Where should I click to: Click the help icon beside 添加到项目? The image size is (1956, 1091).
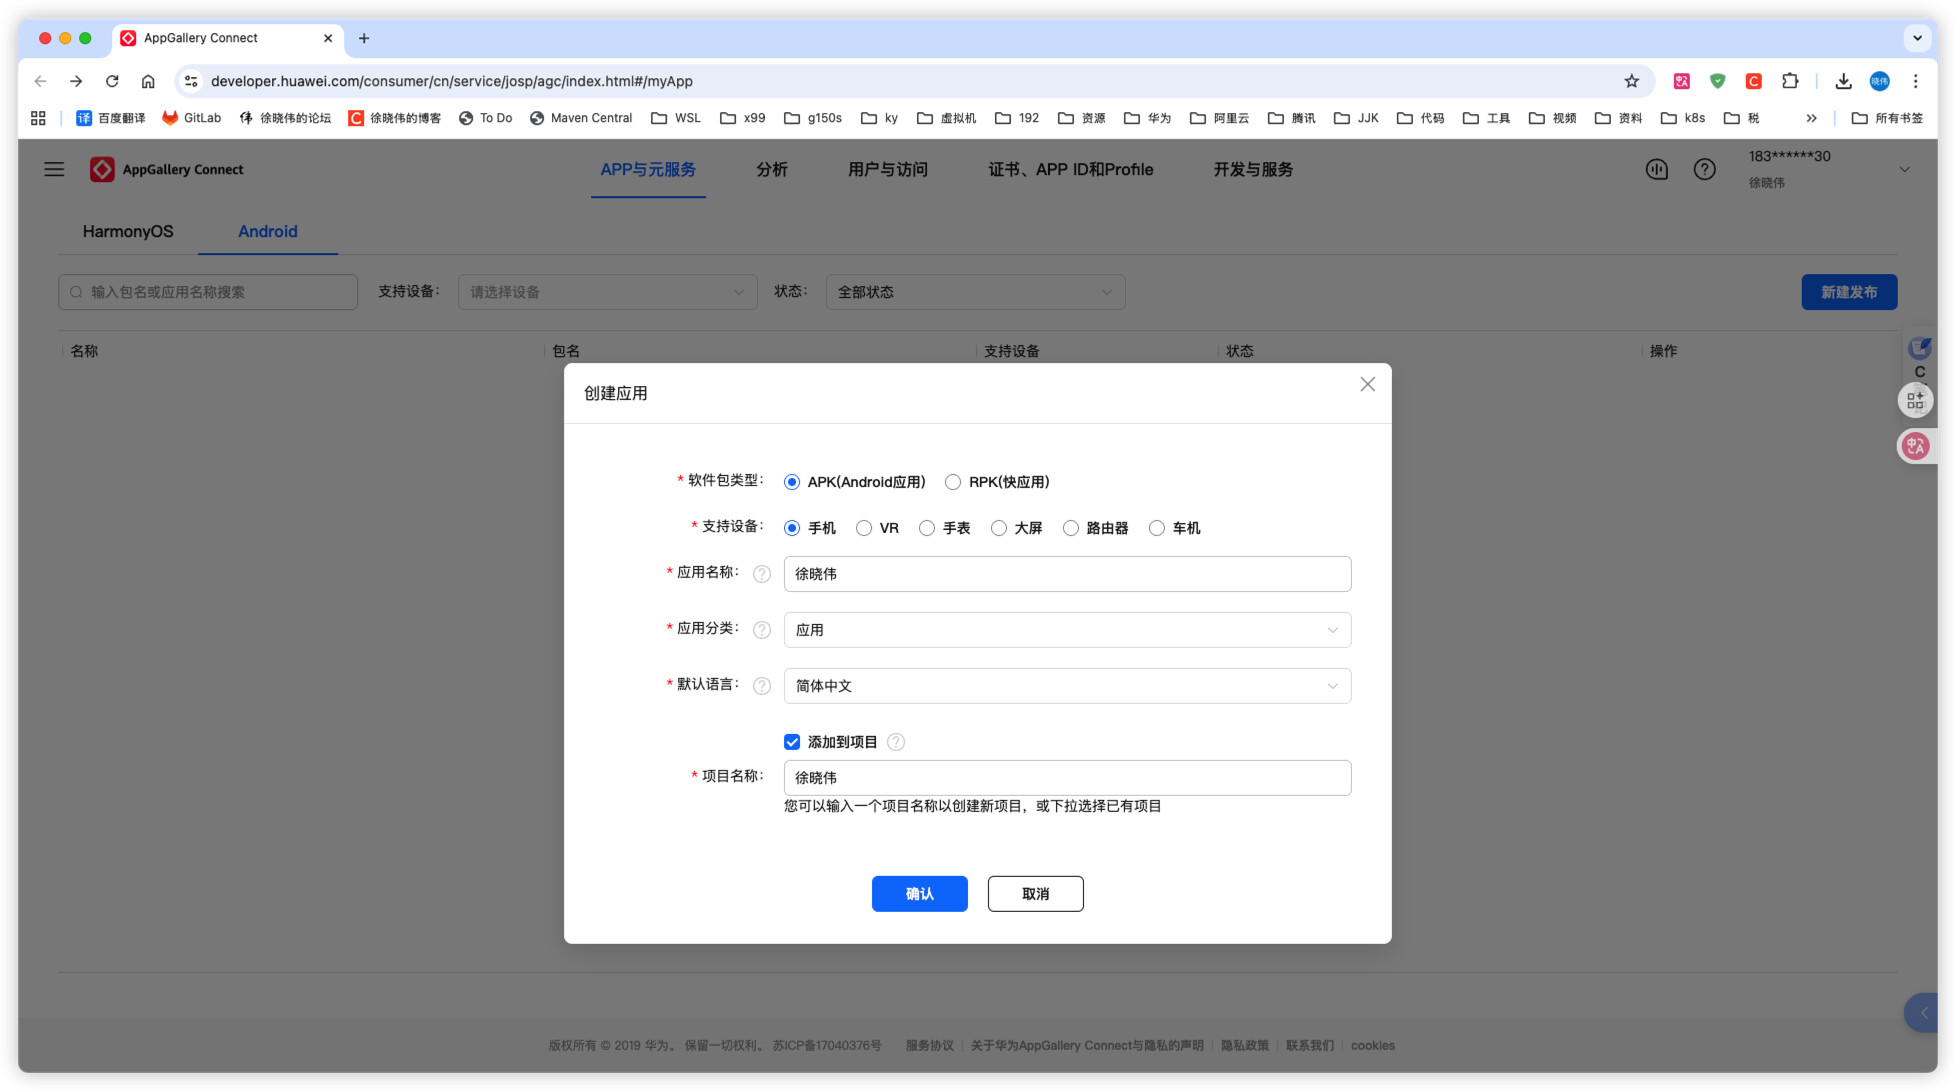click(896, 742)
